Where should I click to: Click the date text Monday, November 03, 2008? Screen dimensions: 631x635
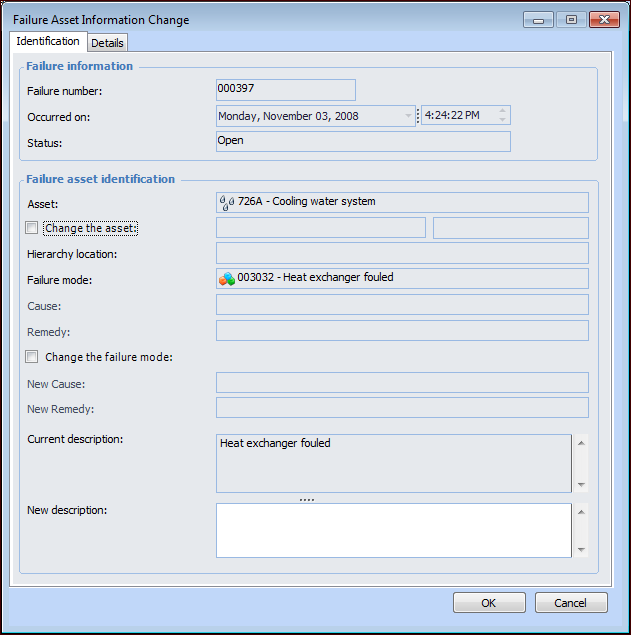288,116
